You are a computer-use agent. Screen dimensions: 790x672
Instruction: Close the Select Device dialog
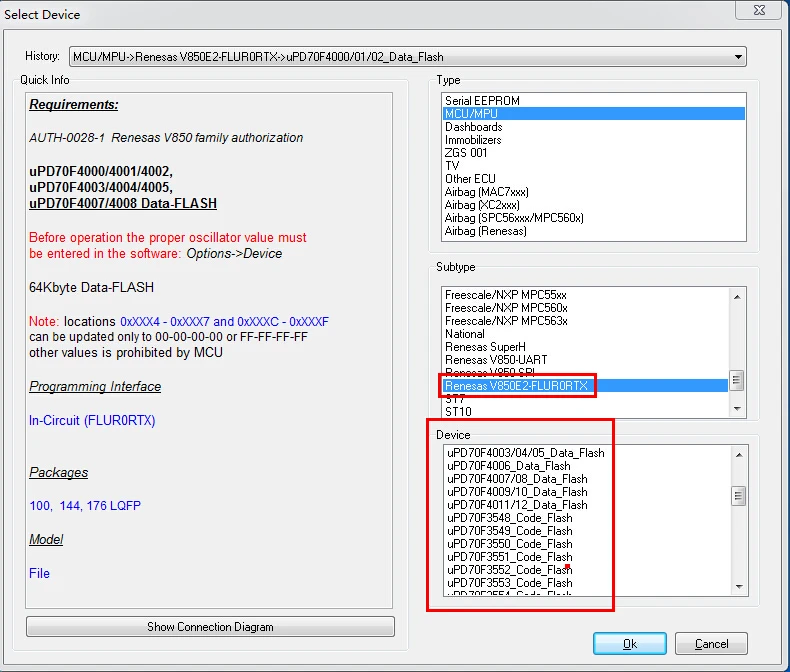(759, 10)
